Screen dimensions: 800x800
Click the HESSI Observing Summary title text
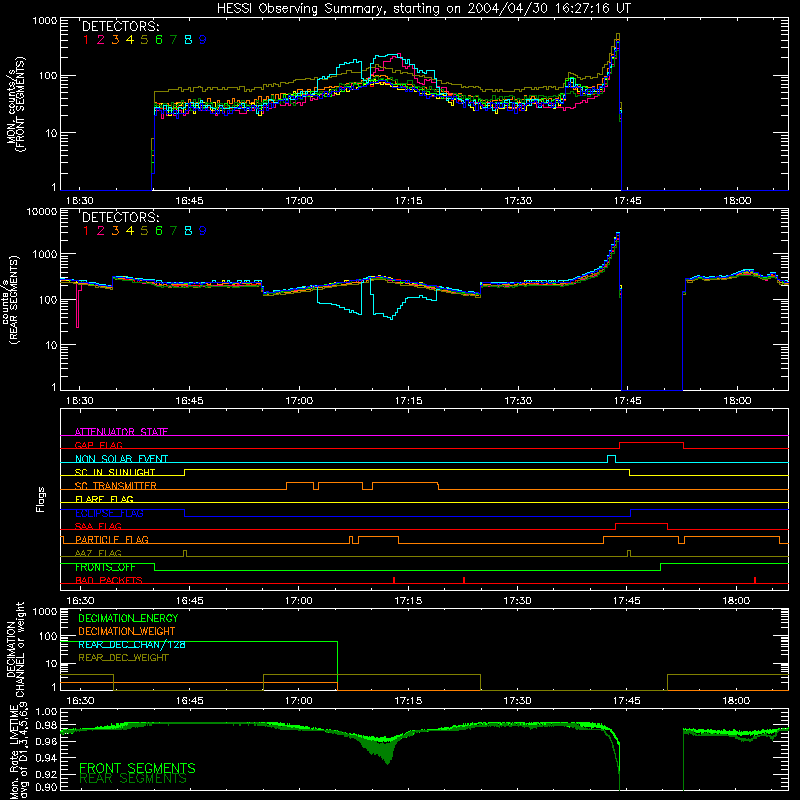coord(424,8)
